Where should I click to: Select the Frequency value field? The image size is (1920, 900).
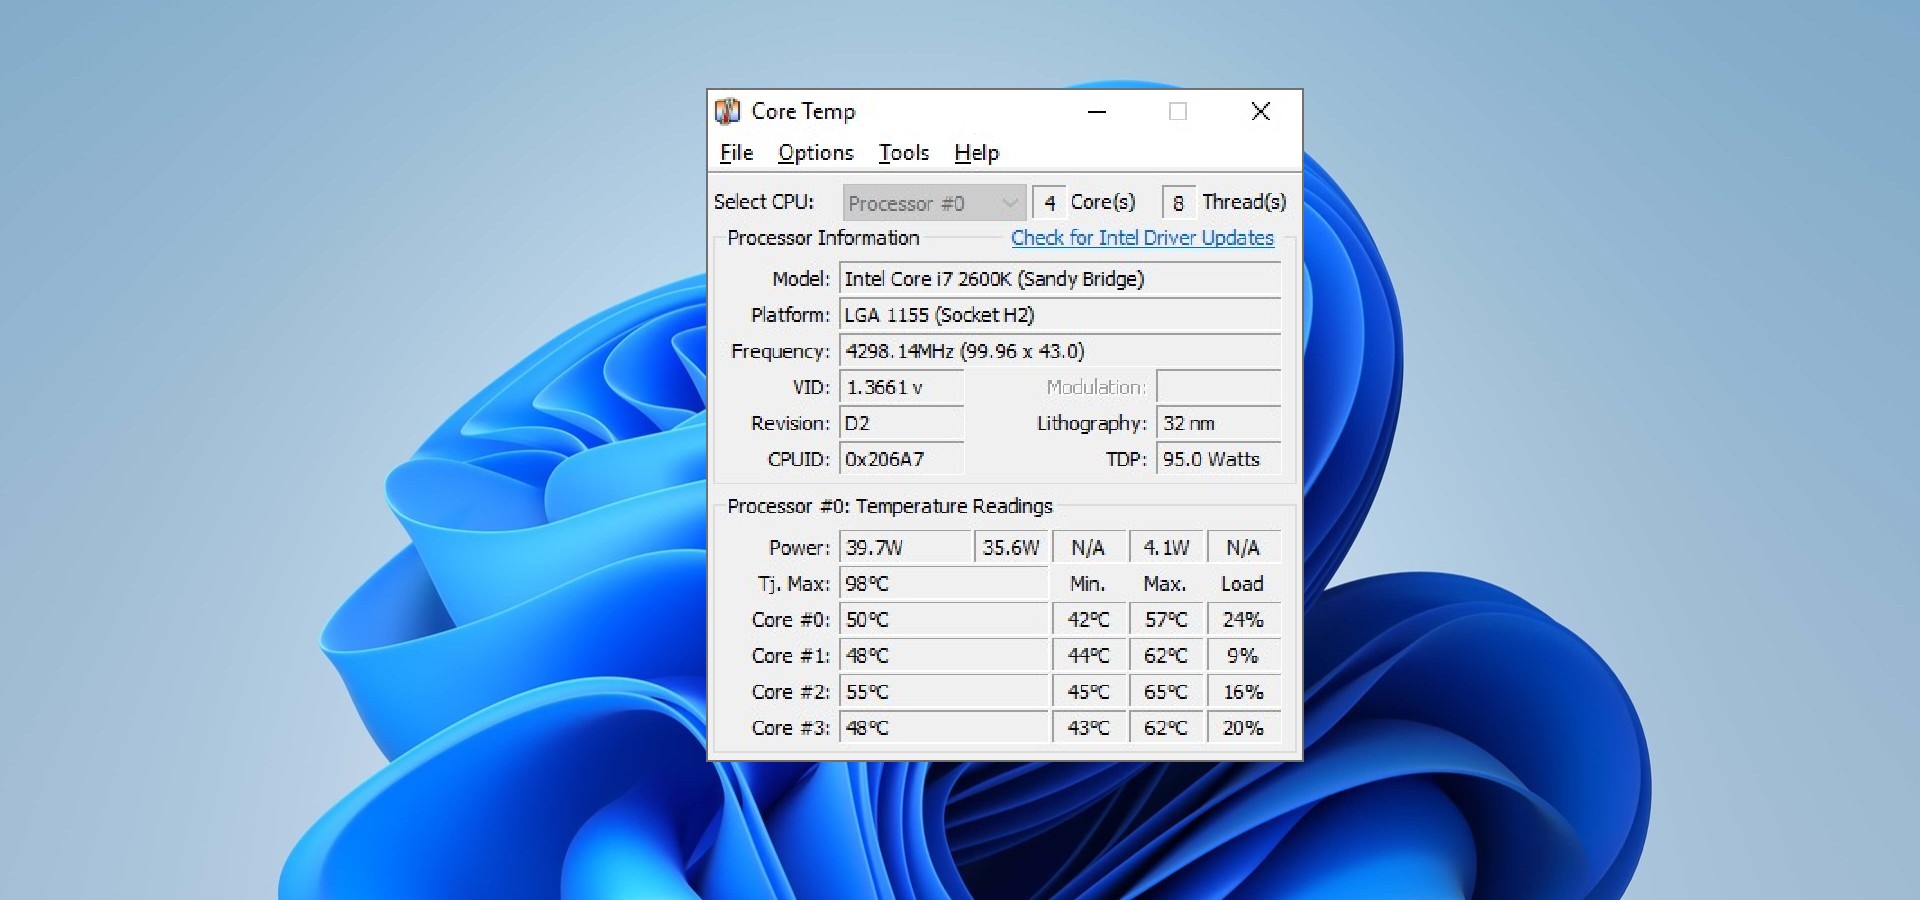(1059, 351)
